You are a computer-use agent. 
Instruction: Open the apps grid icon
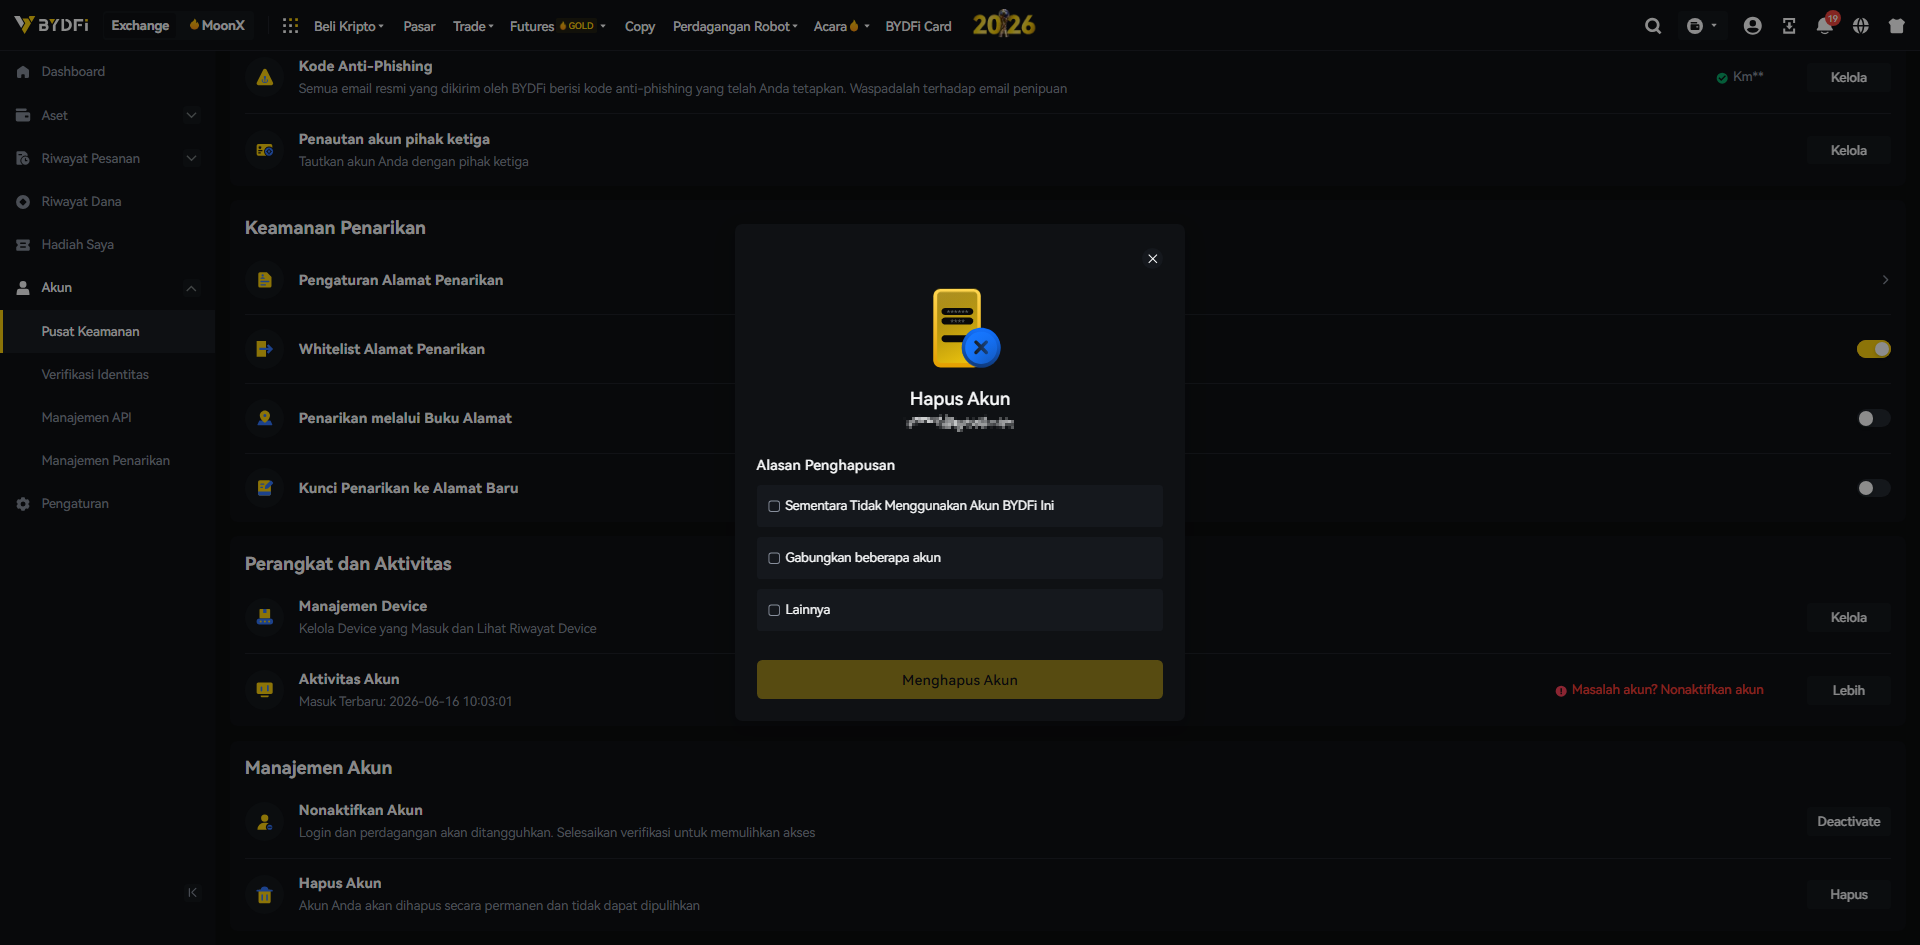tap(290, 26)
